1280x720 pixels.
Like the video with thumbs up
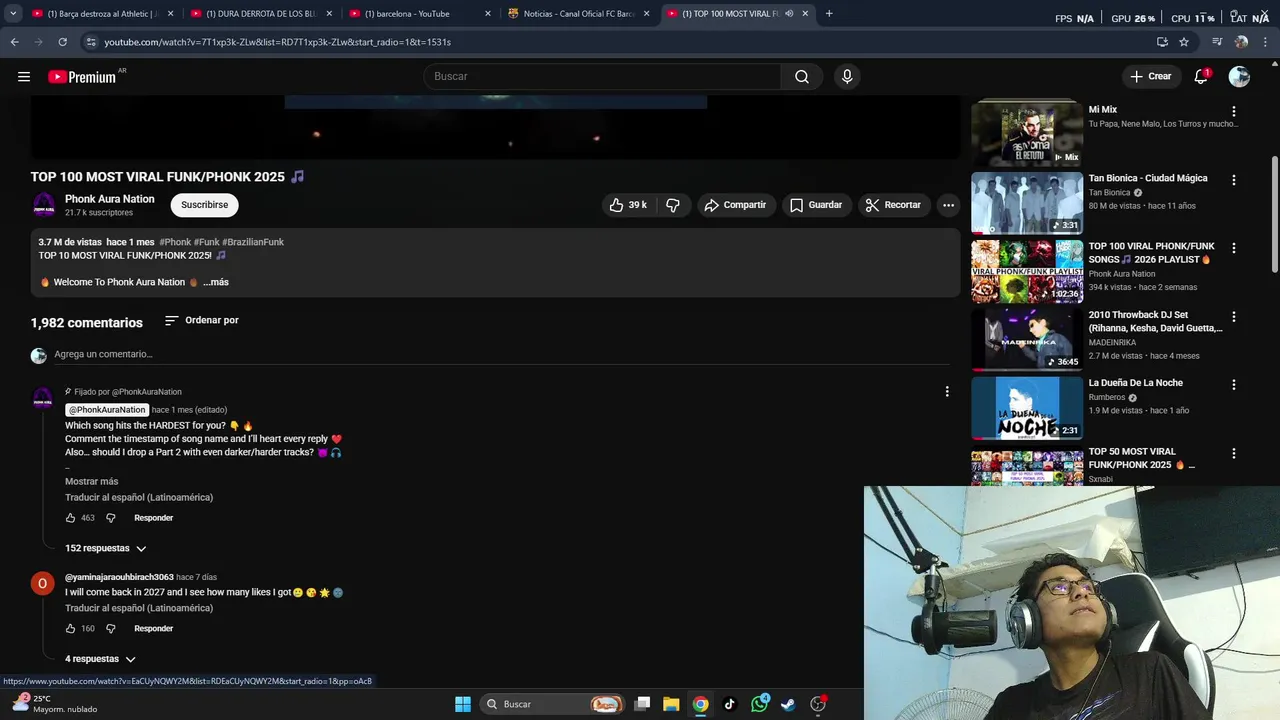628,205
